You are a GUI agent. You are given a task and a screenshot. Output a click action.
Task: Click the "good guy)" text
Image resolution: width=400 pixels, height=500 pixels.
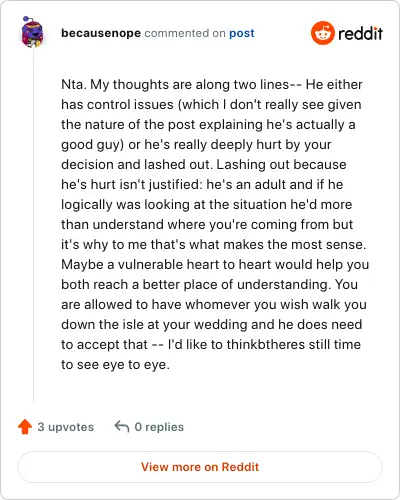pos(93,145)
